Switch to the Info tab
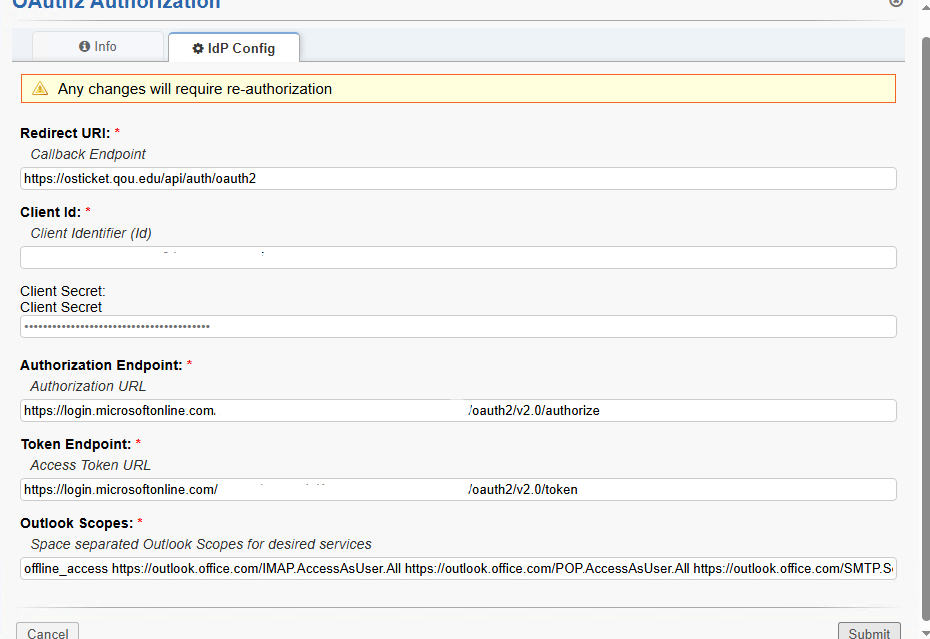This screenshot has height=639, width=930. (x=98, y=47)
